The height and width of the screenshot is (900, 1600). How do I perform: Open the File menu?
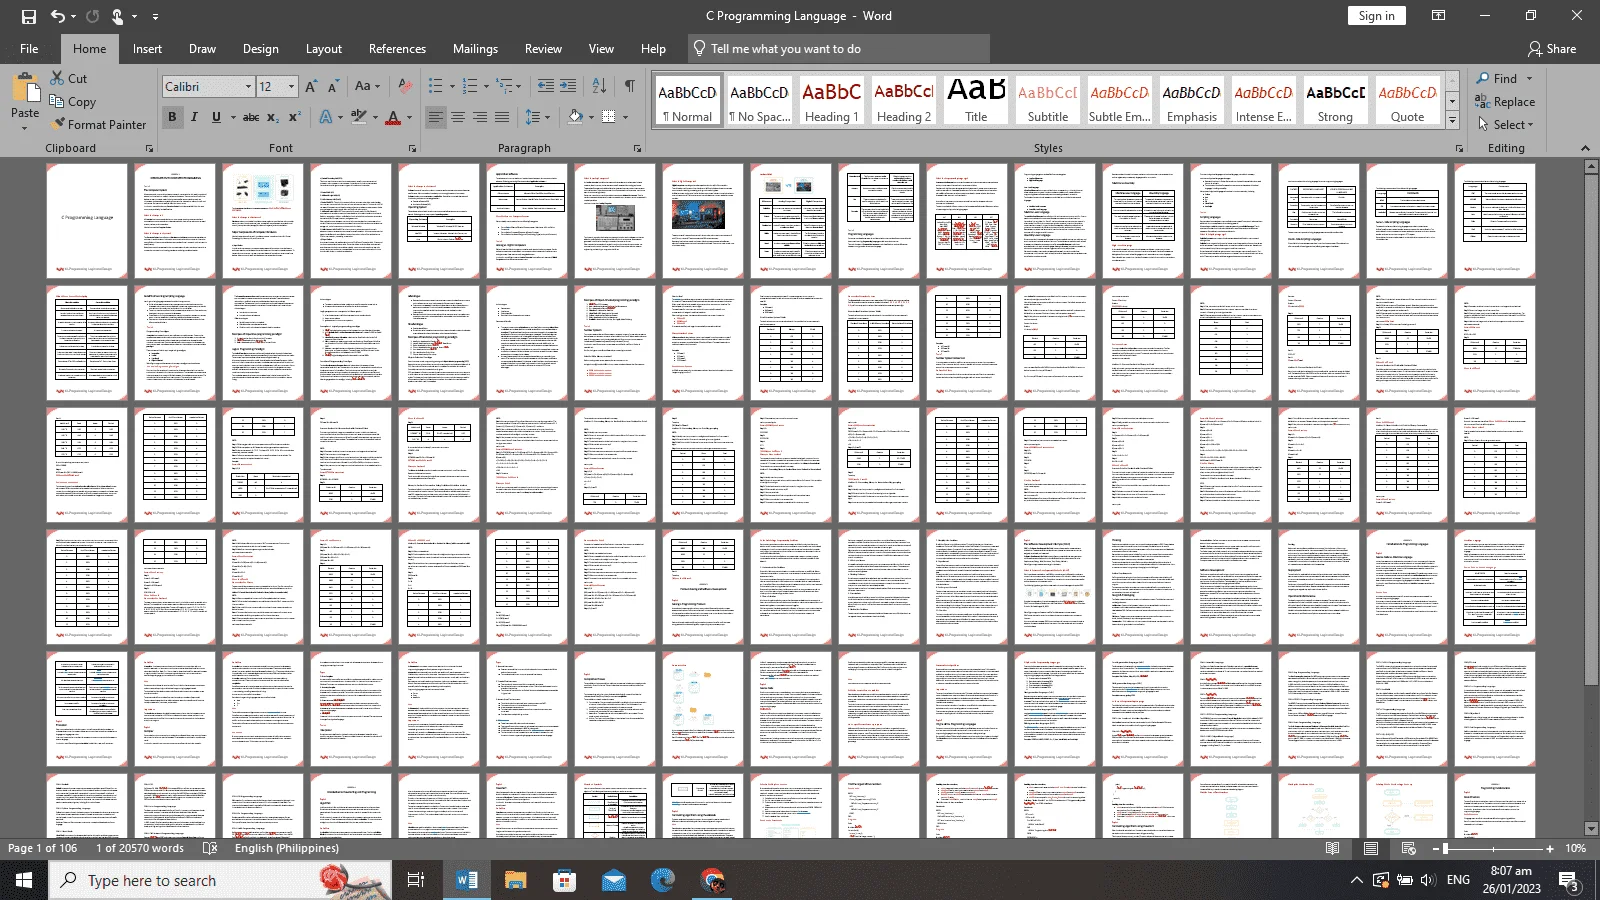point(29,48)
